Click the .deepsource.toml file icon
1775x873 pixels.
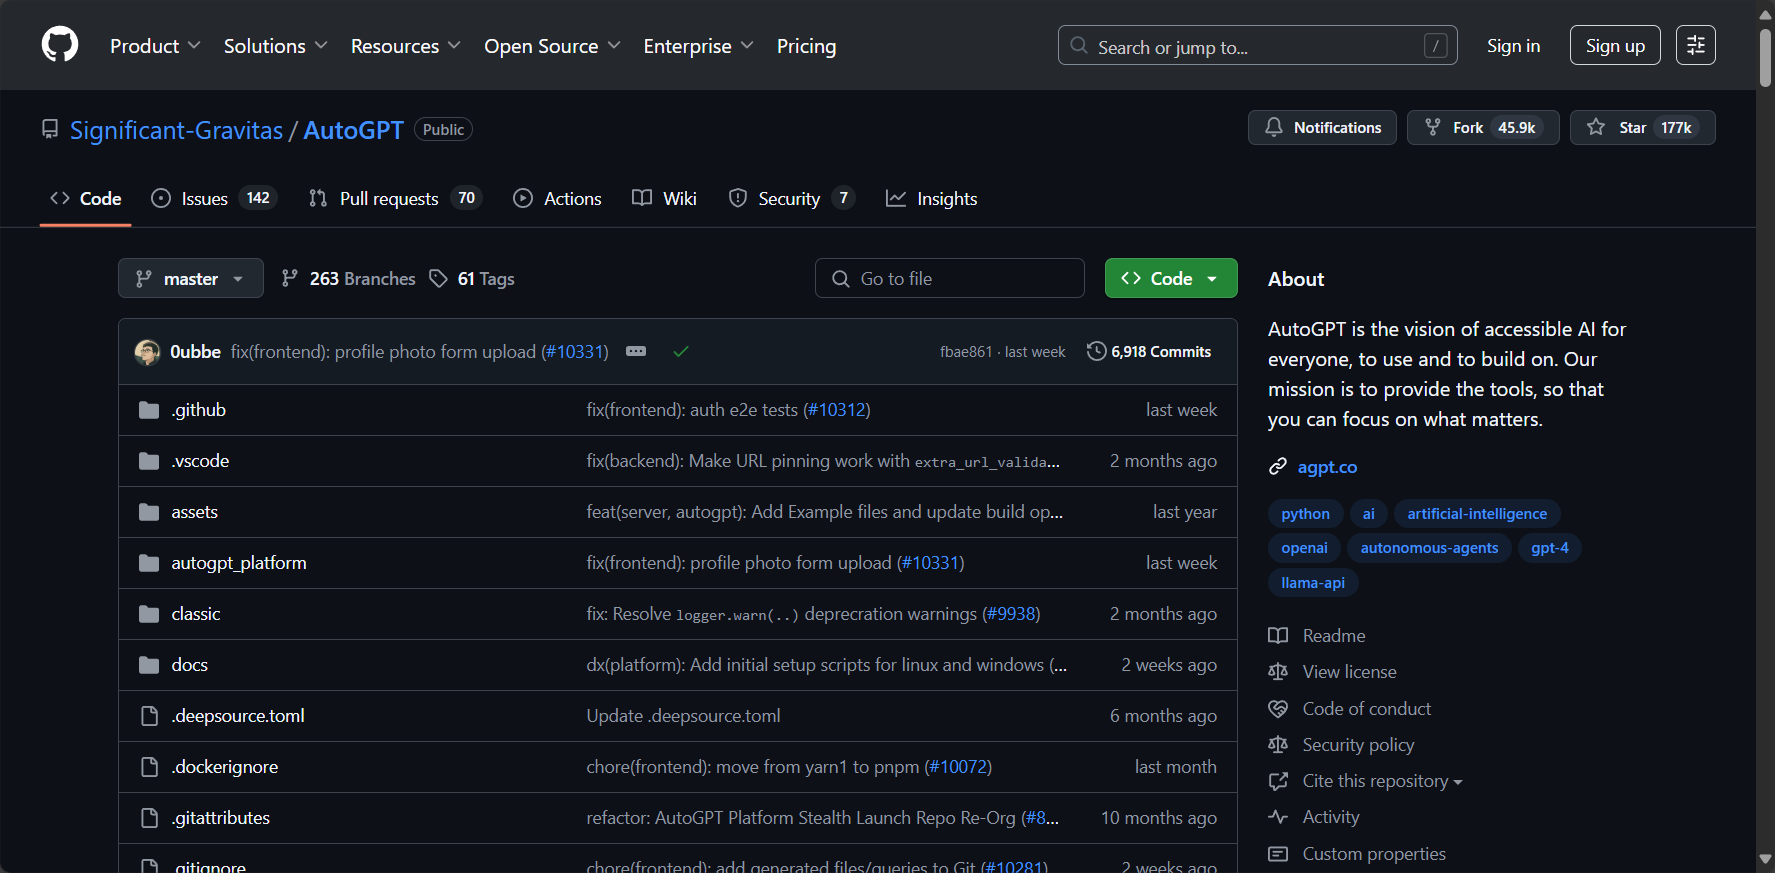(150, 716)
